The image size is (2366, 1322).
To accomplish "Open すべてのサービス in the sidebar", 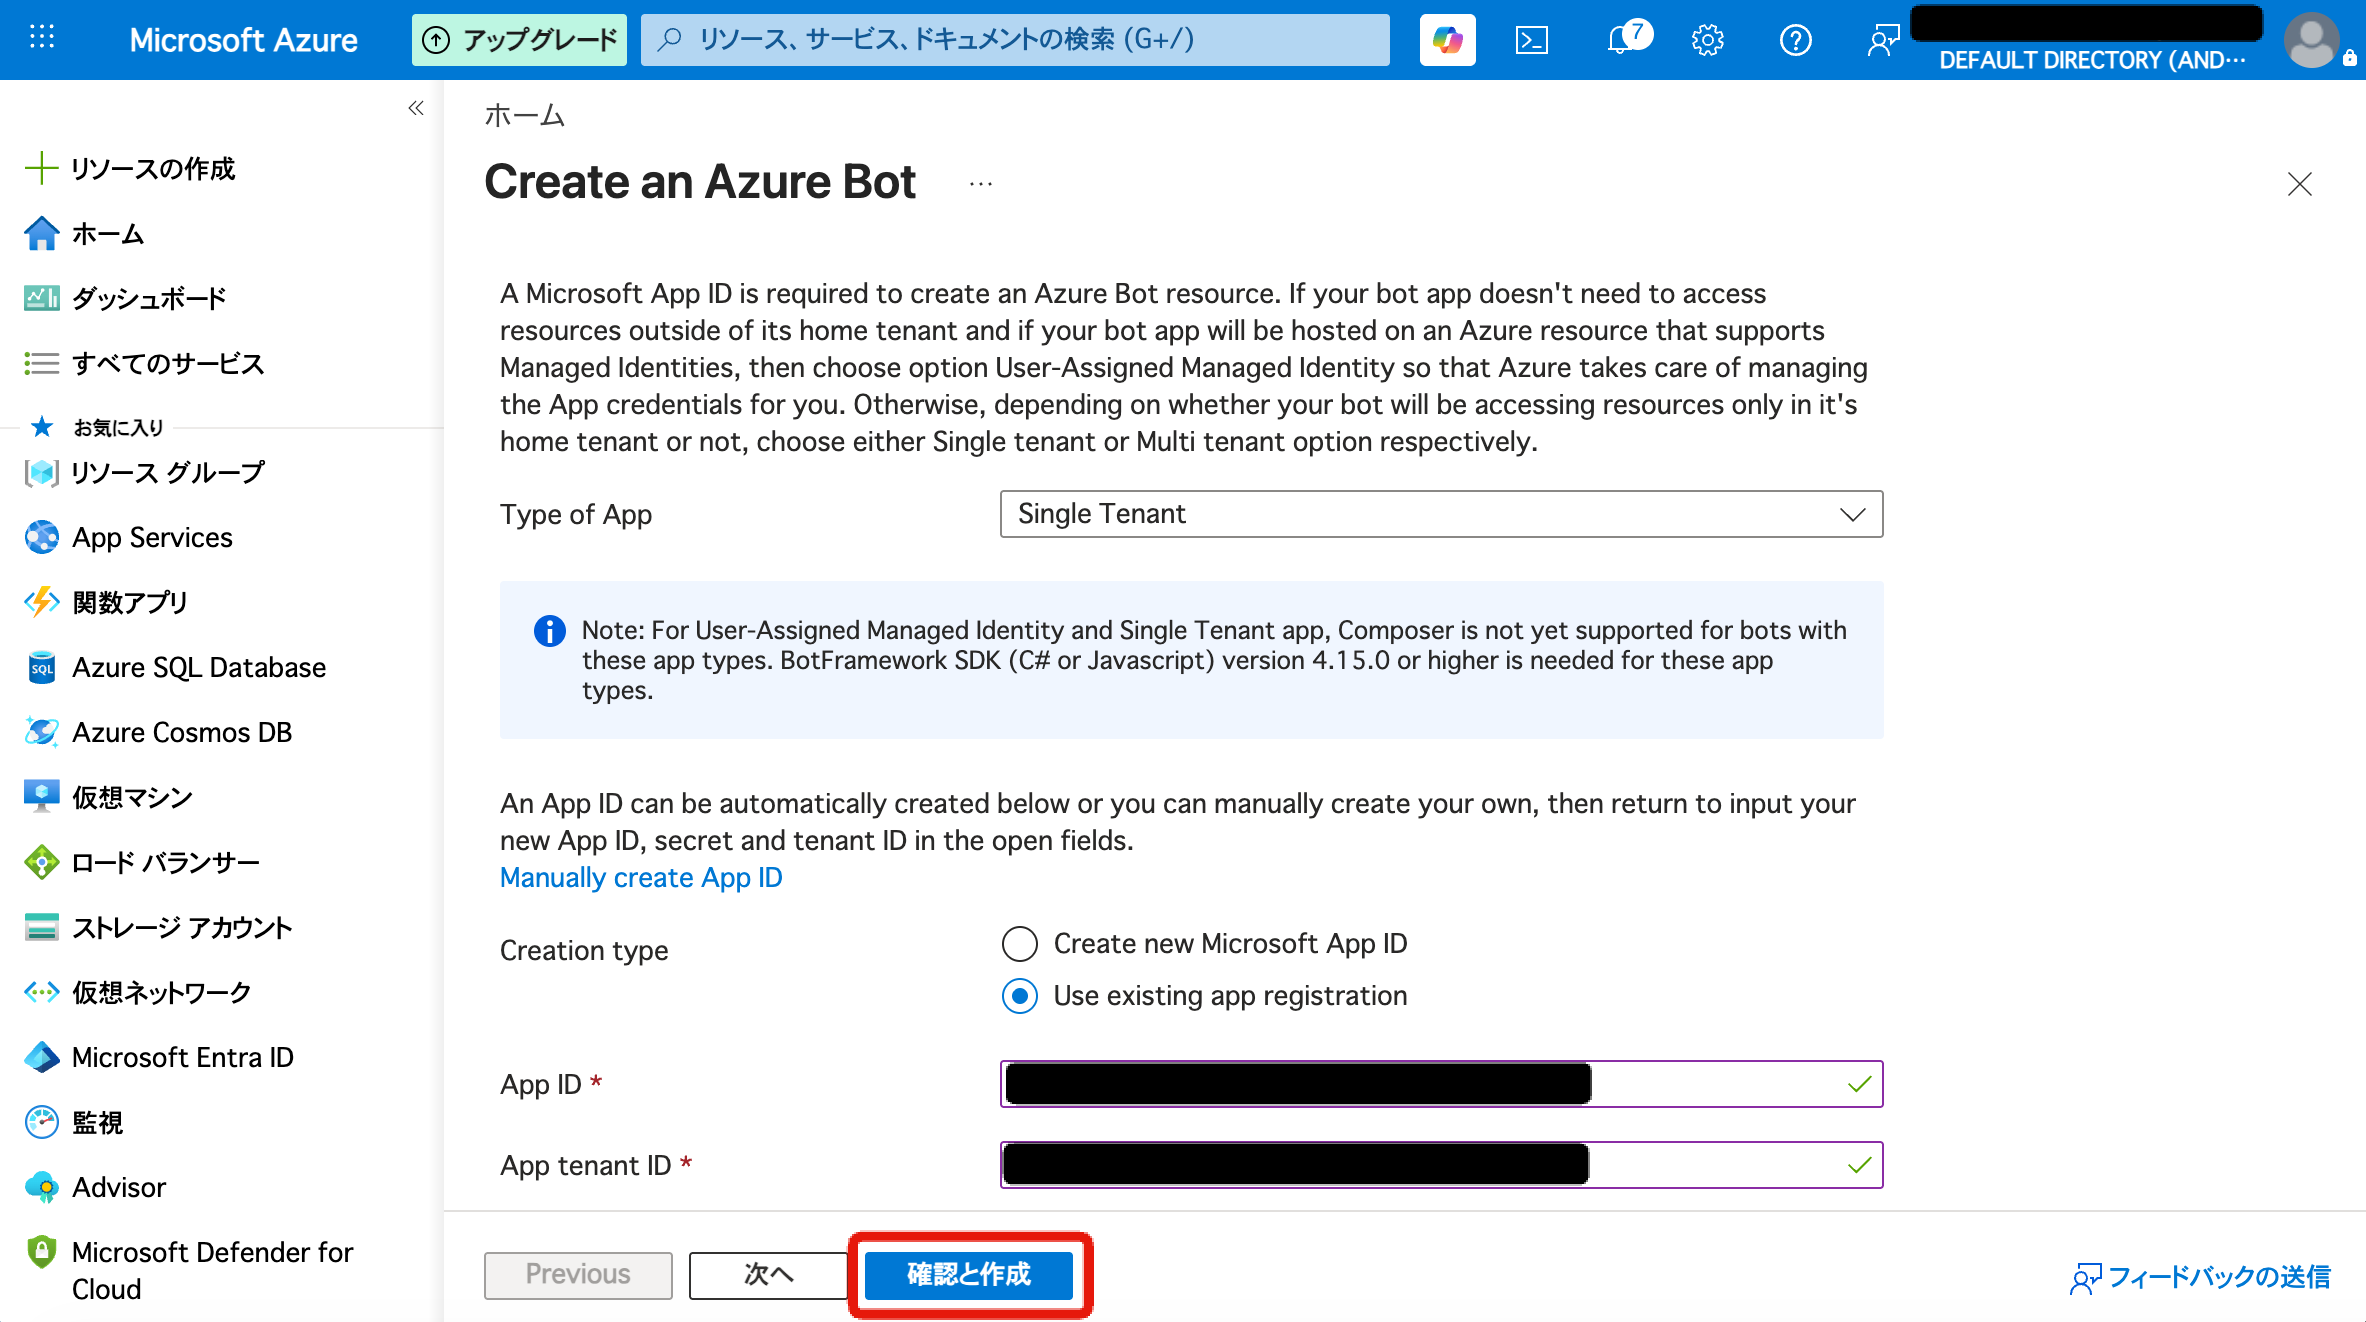I will tap(168, 363).
